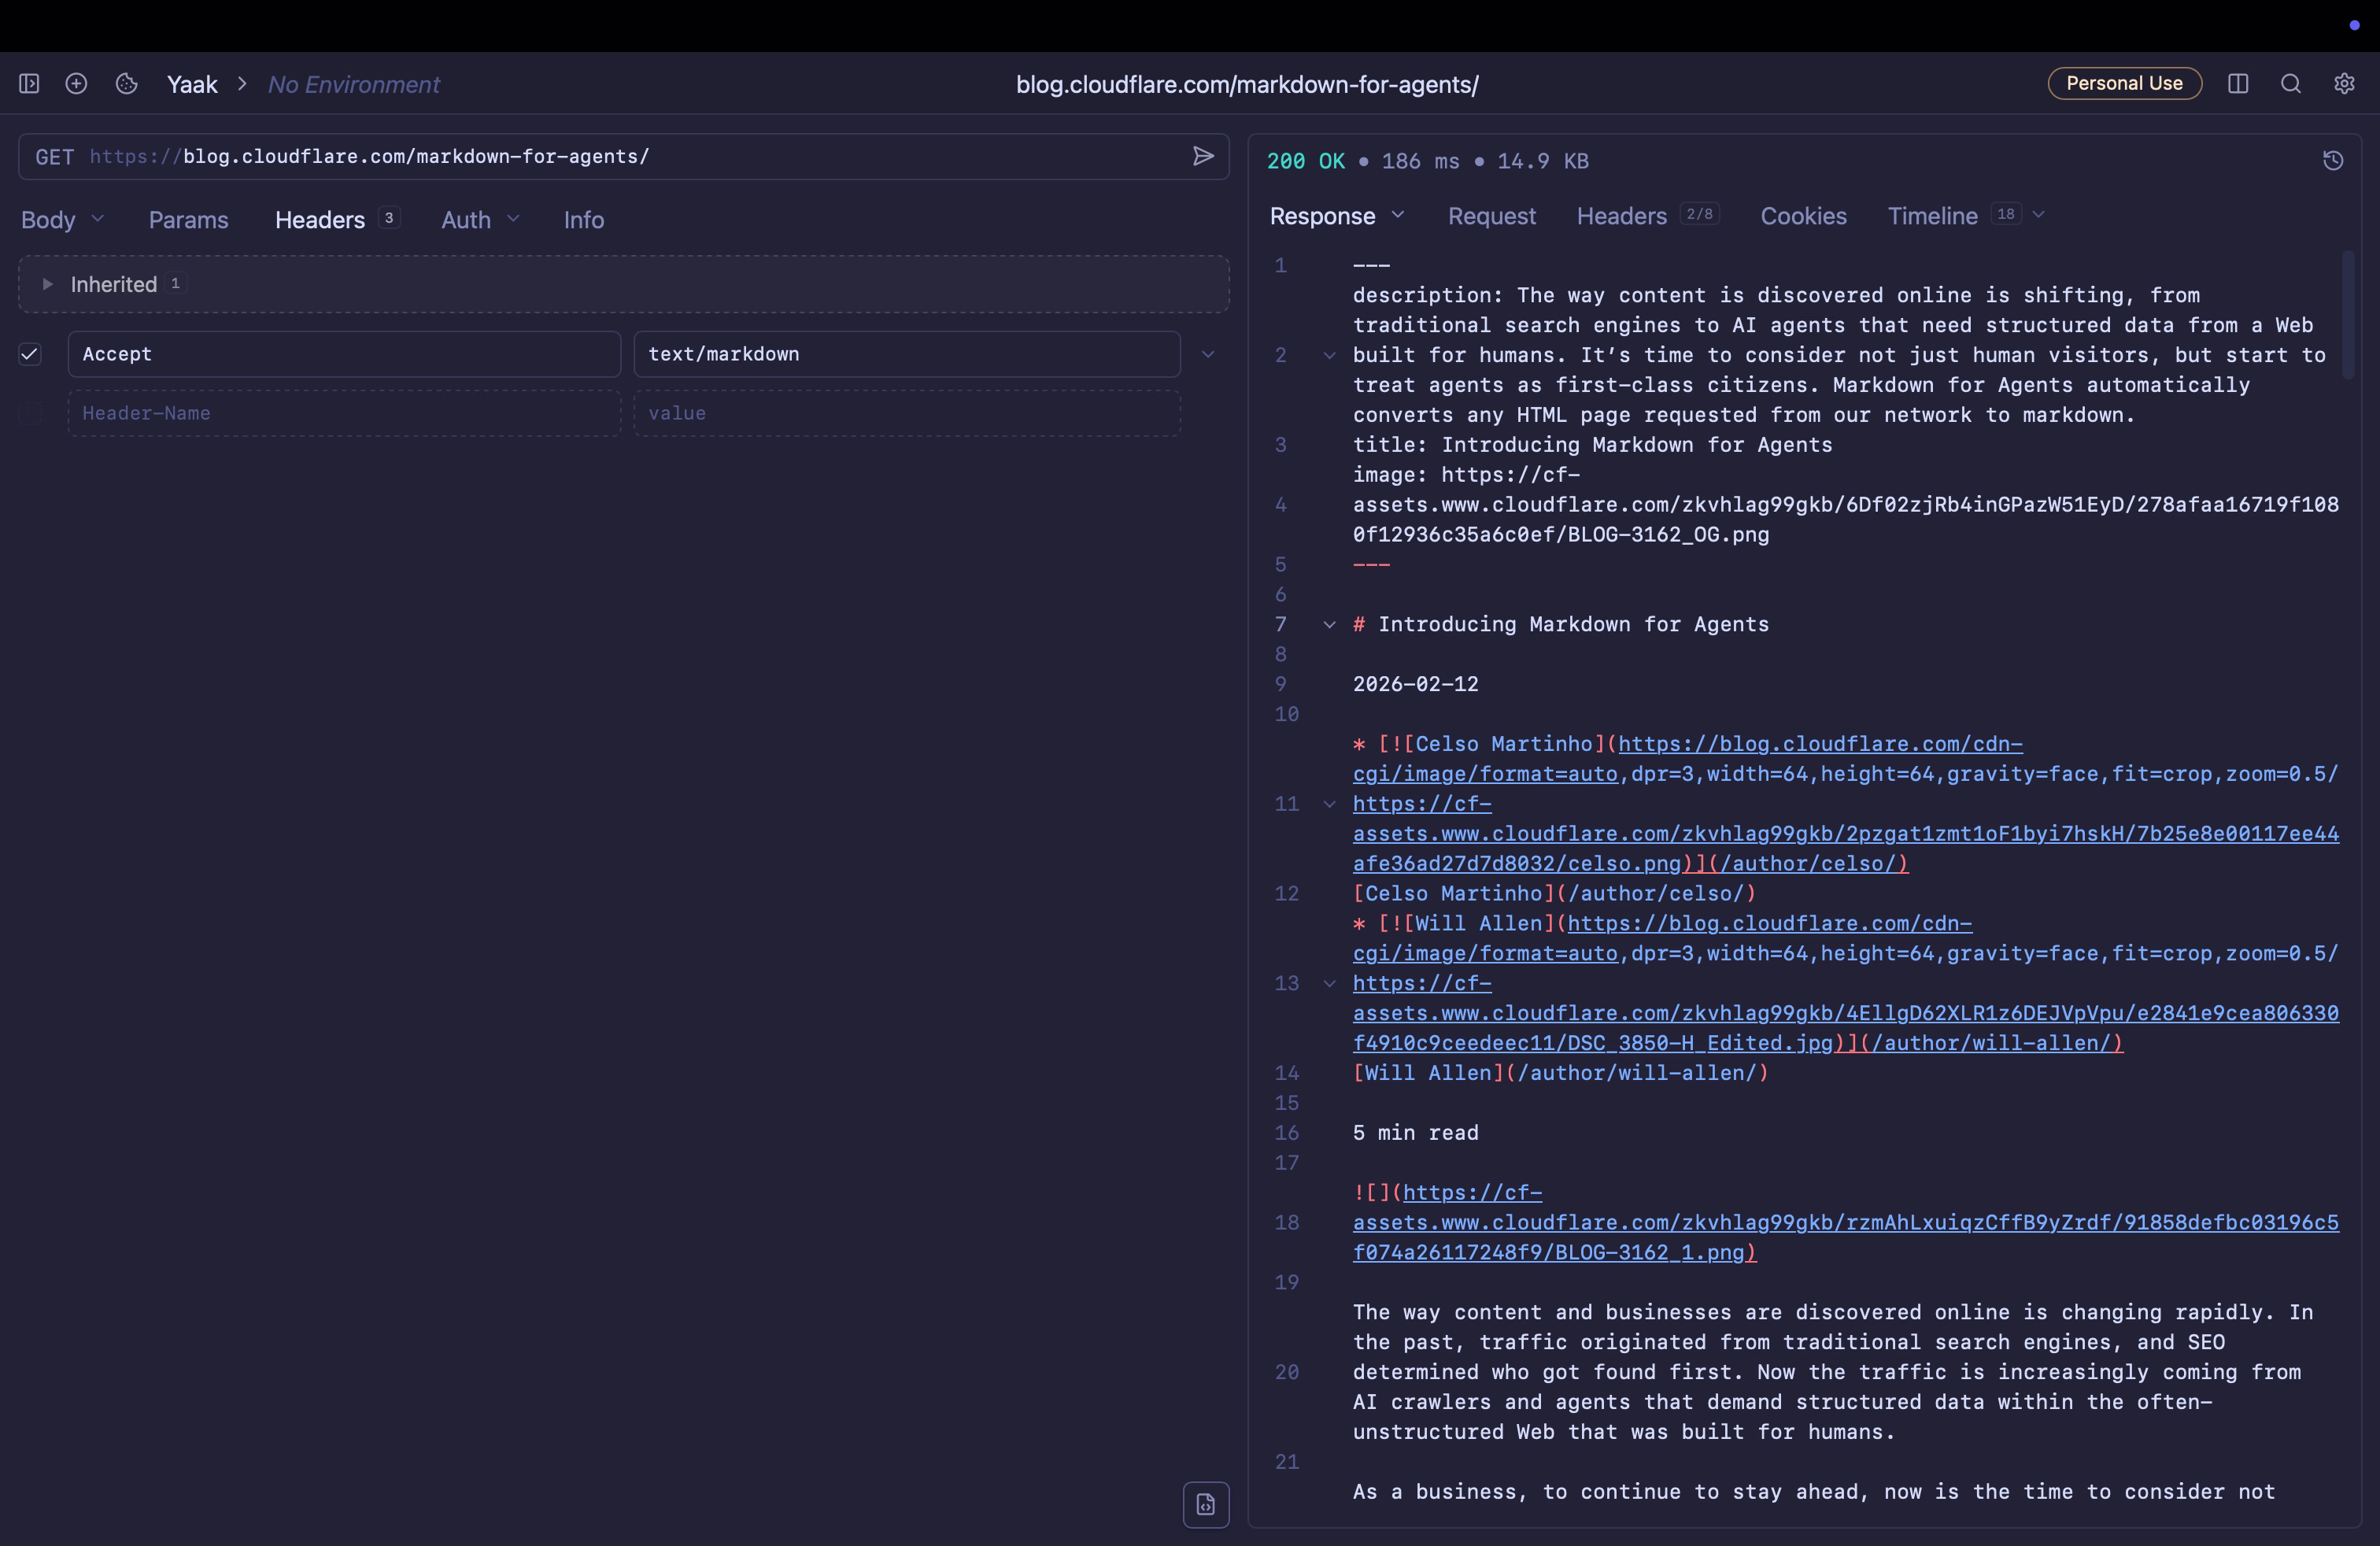Open the response Headers tab
This screenshot has width=2380, height=1546.
click(1647, 216)
